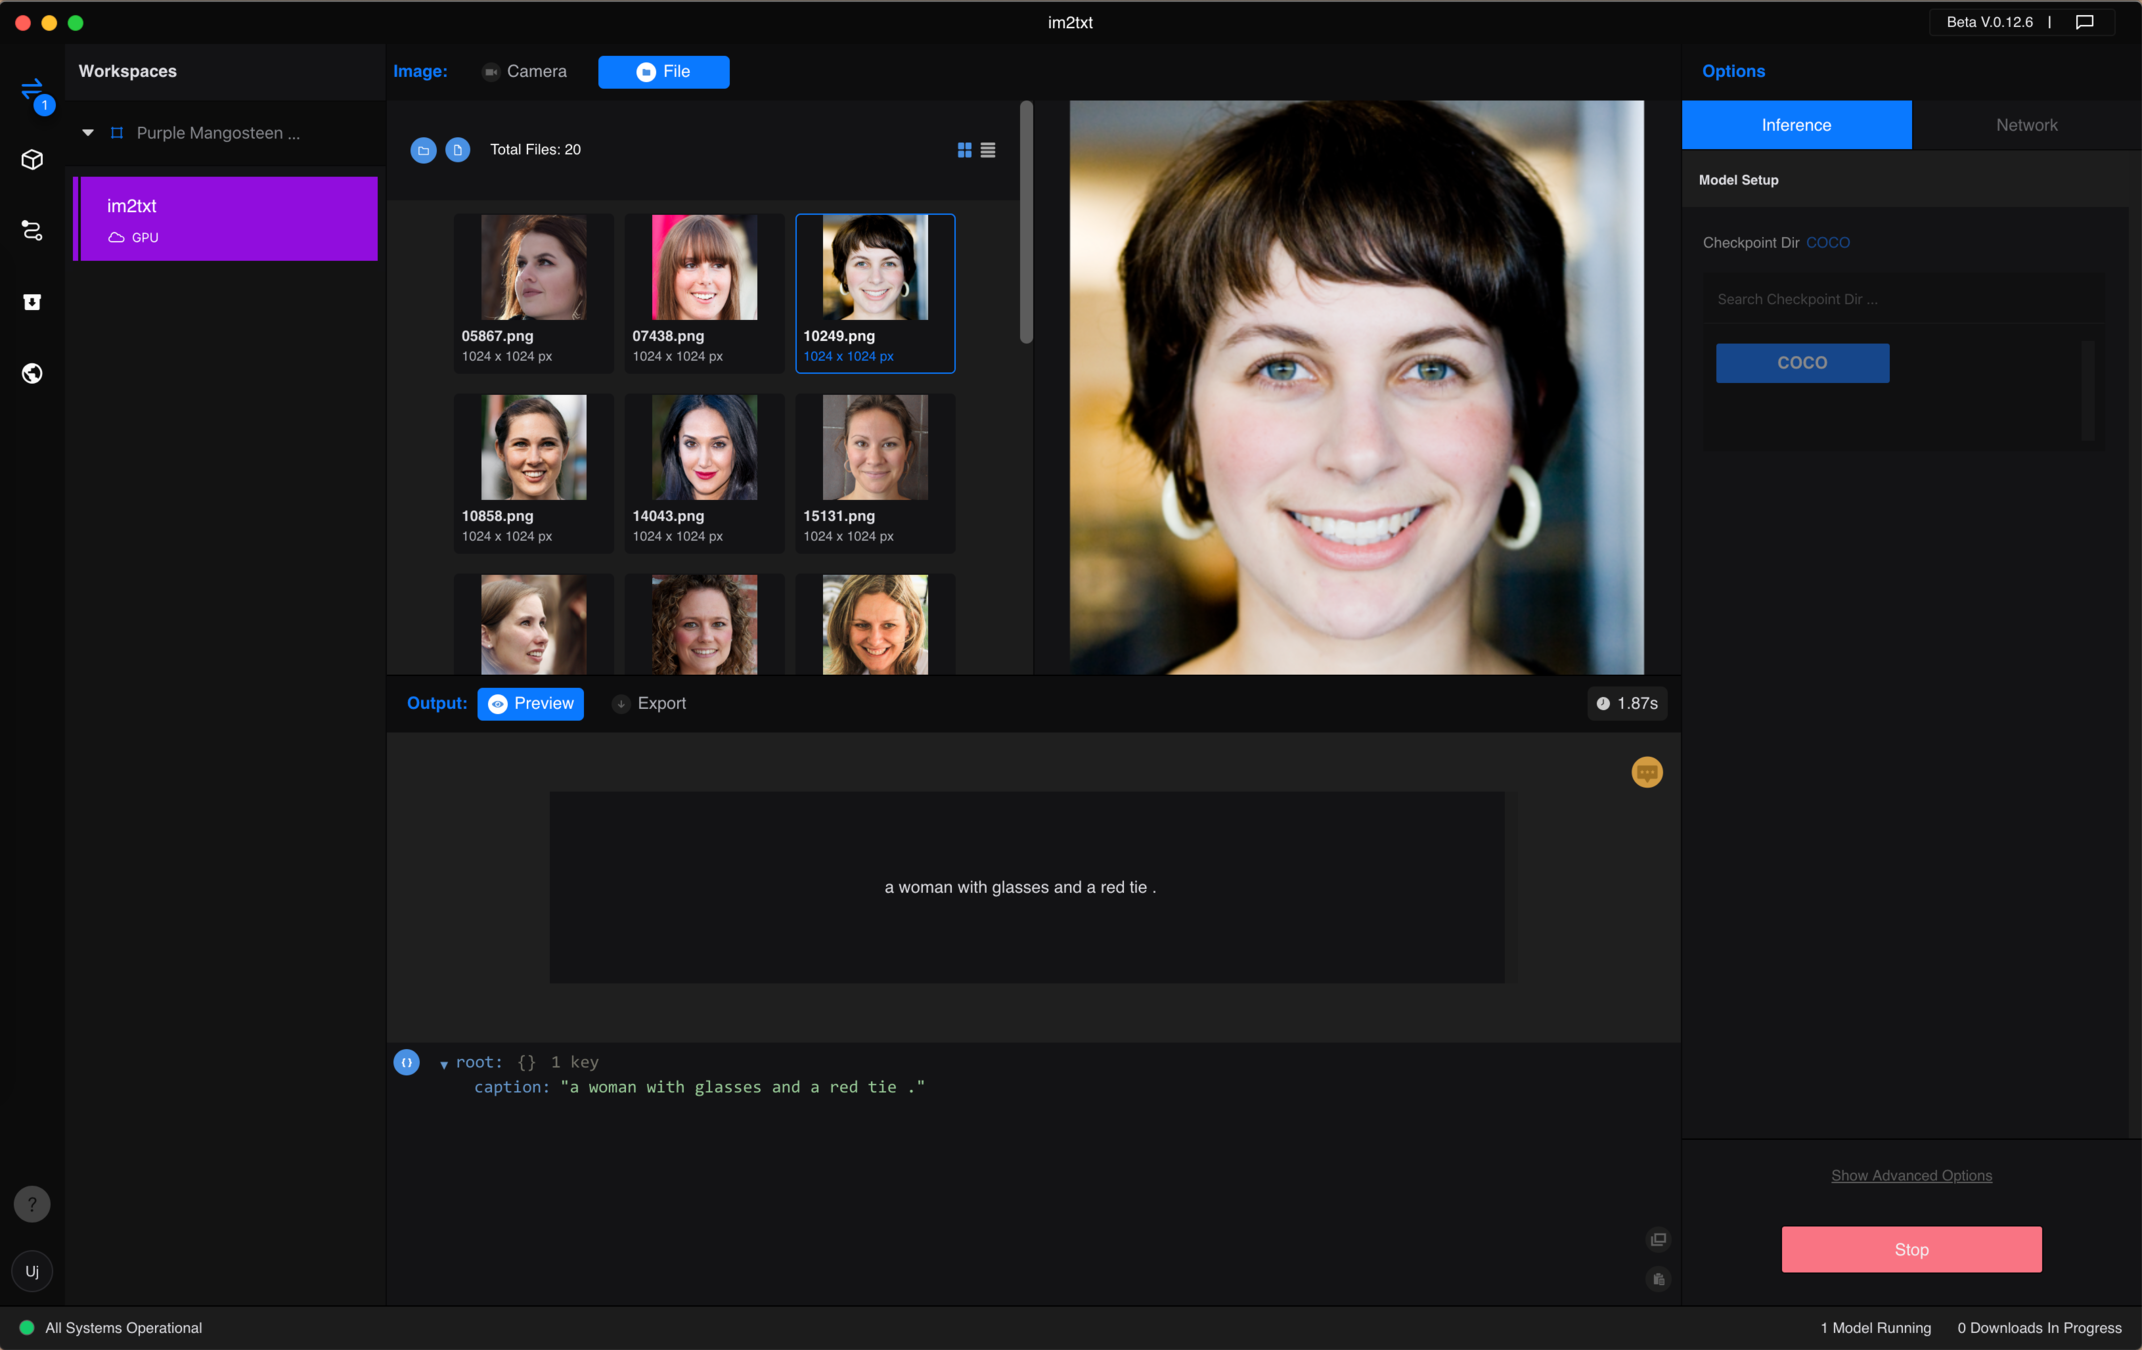The height and width of the screenshot is (1350, 2142).
Task: Expand Show Advanced Options
Action: [x=1911, y=1175]
